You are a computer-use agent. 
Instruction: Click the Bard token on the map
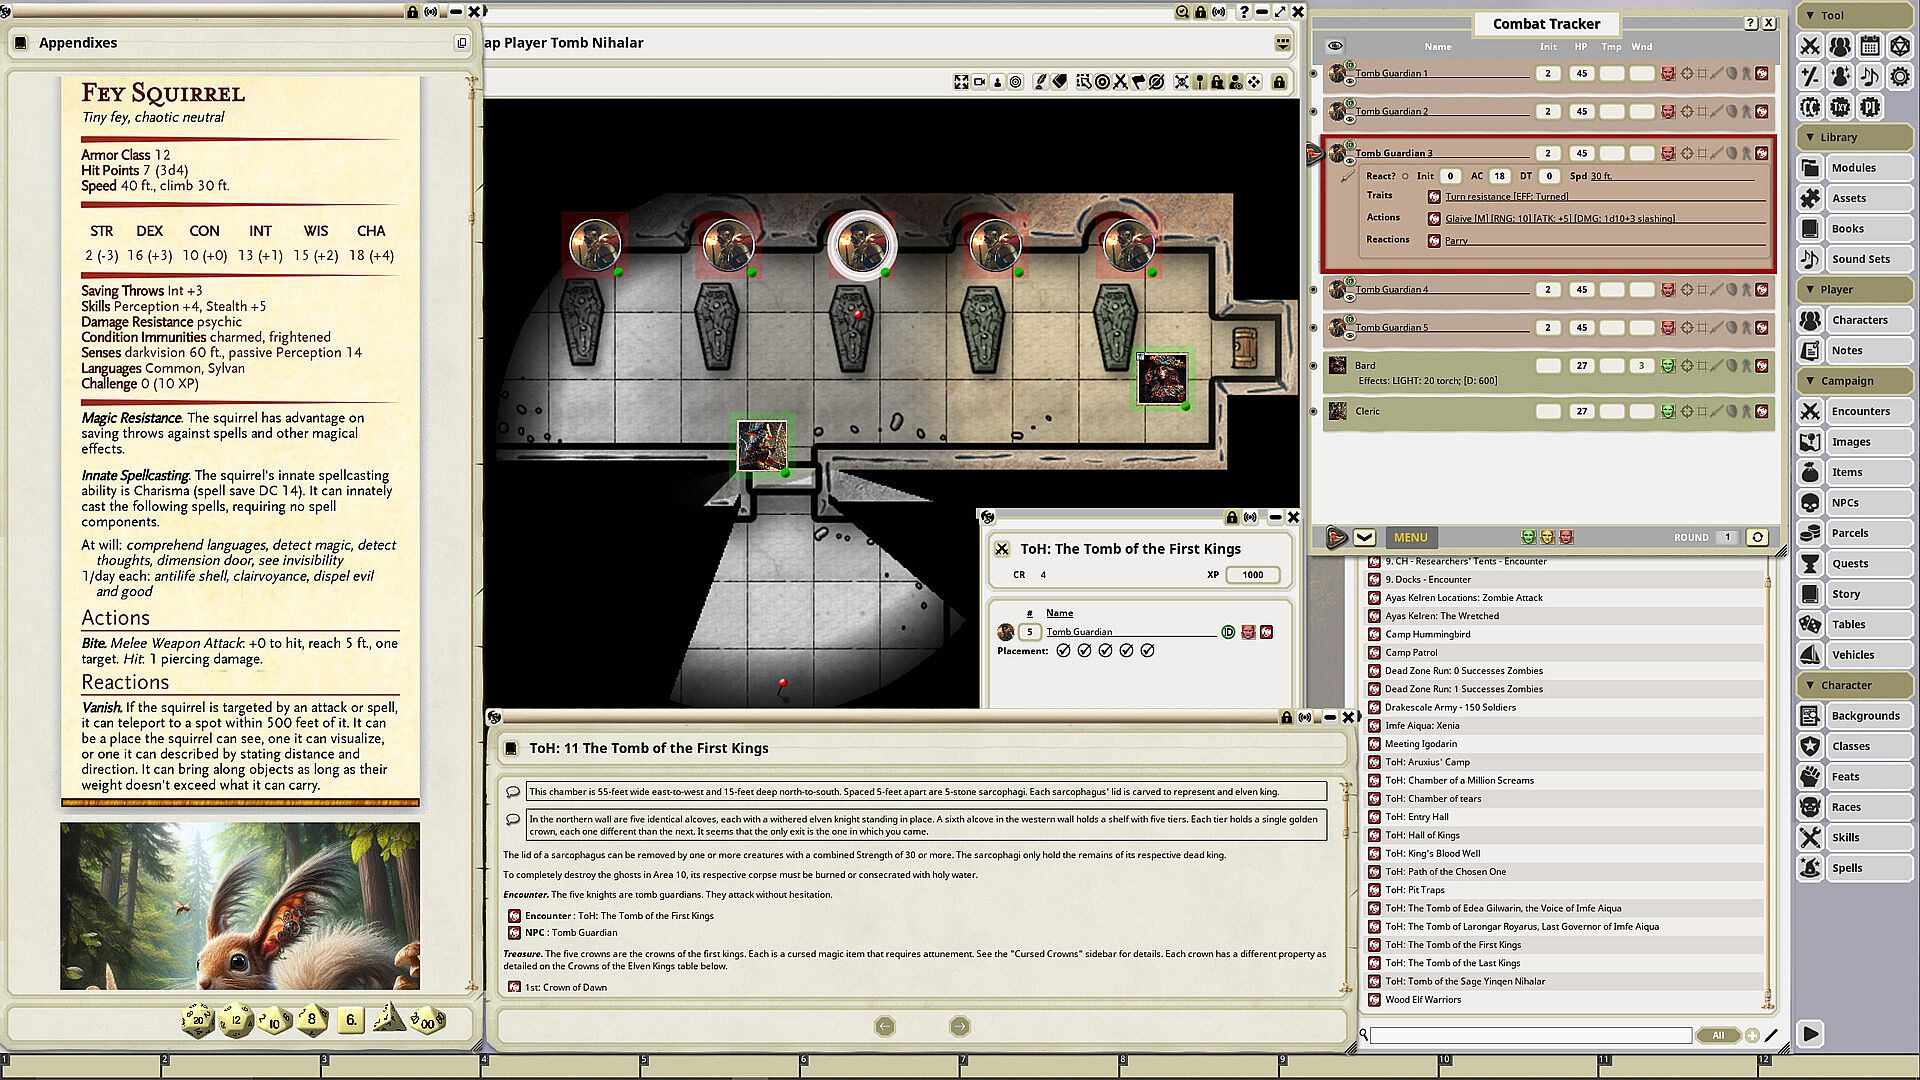(x=1162, y=379)
